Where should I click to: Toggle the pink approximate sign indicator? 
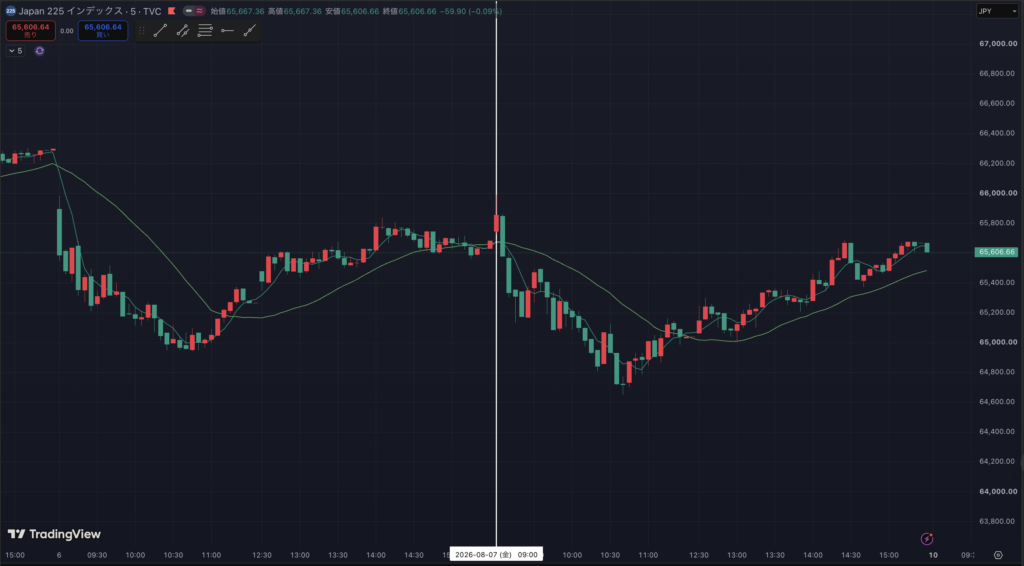[x=199, y=11]
